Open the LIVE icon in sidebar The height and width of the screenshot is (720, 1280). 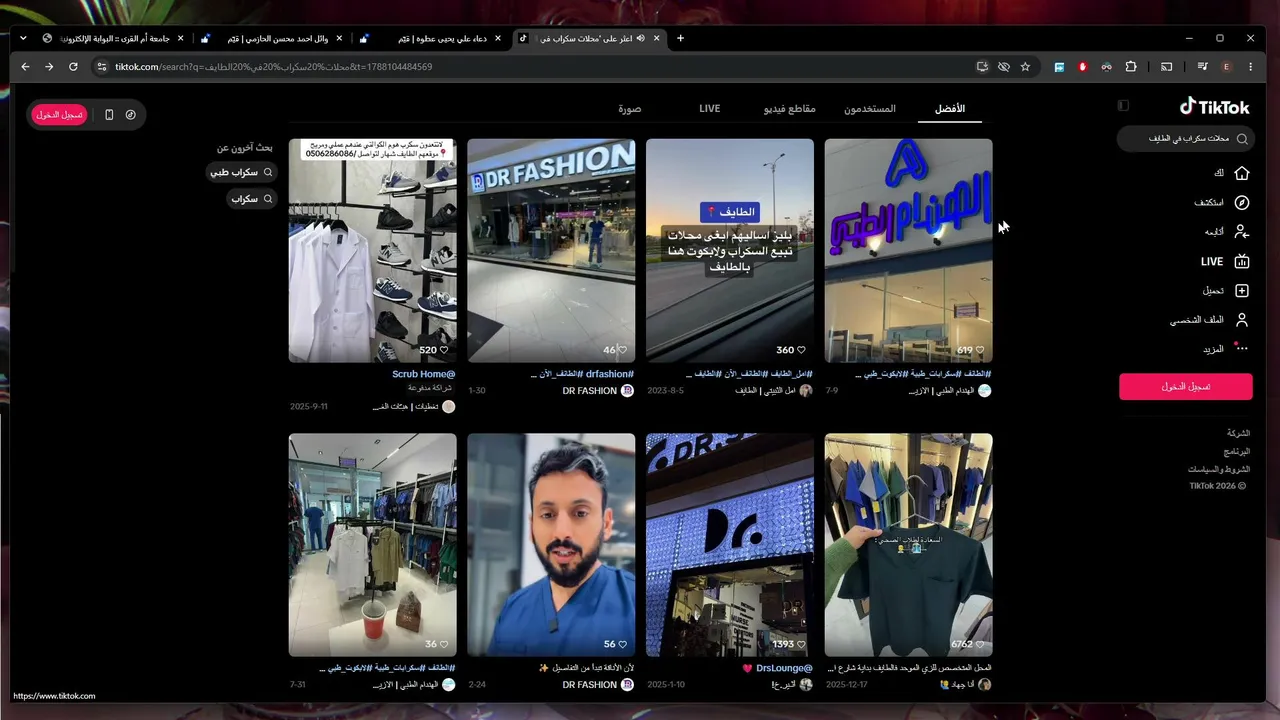coord(1242,261)
